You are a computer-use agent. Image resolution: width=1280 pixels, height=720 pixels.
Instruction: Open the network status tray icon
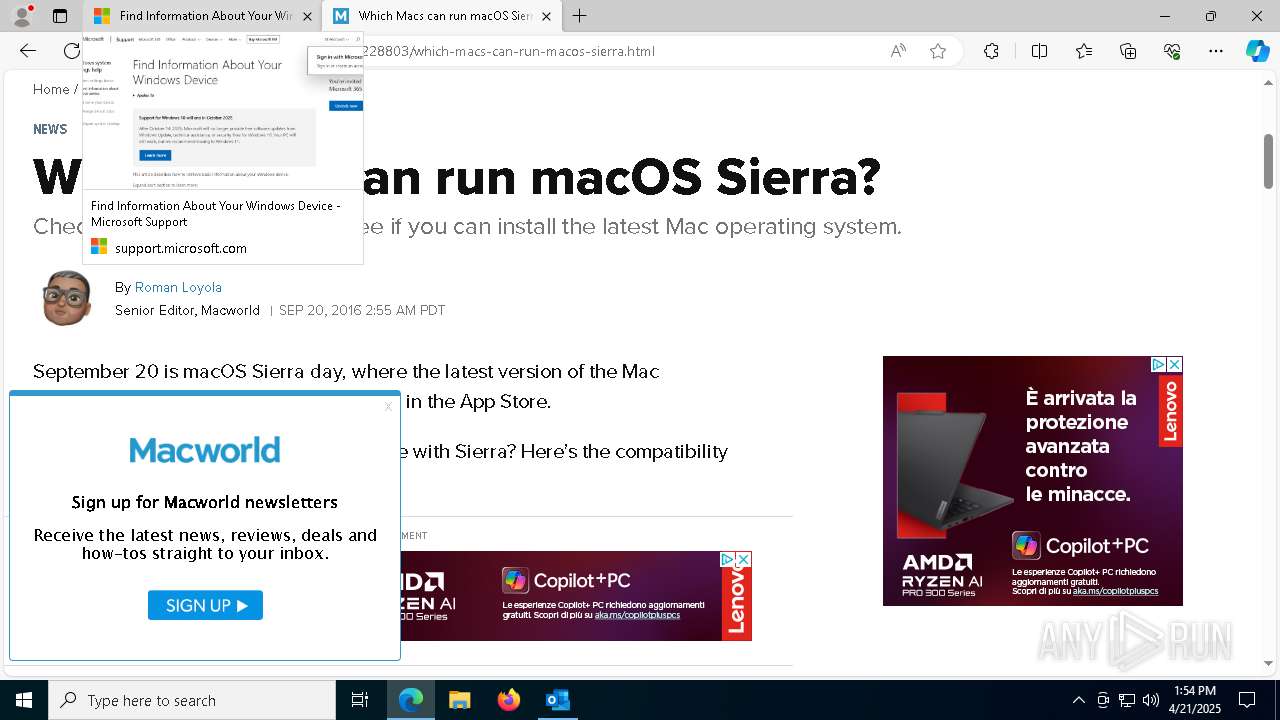(1127, 700)
